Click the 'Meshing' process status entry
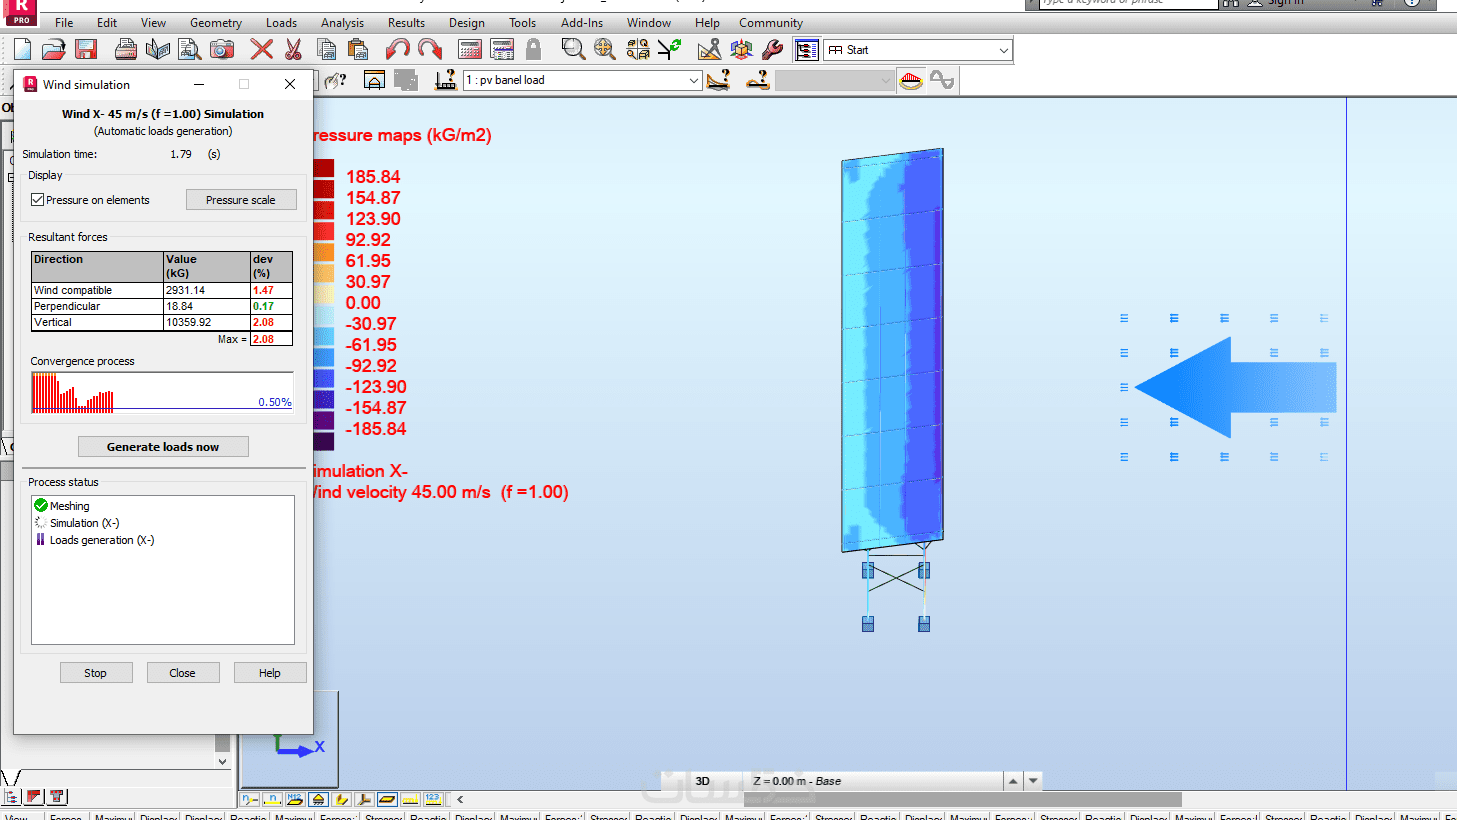The image size is (1457, 820). [69, 506]
